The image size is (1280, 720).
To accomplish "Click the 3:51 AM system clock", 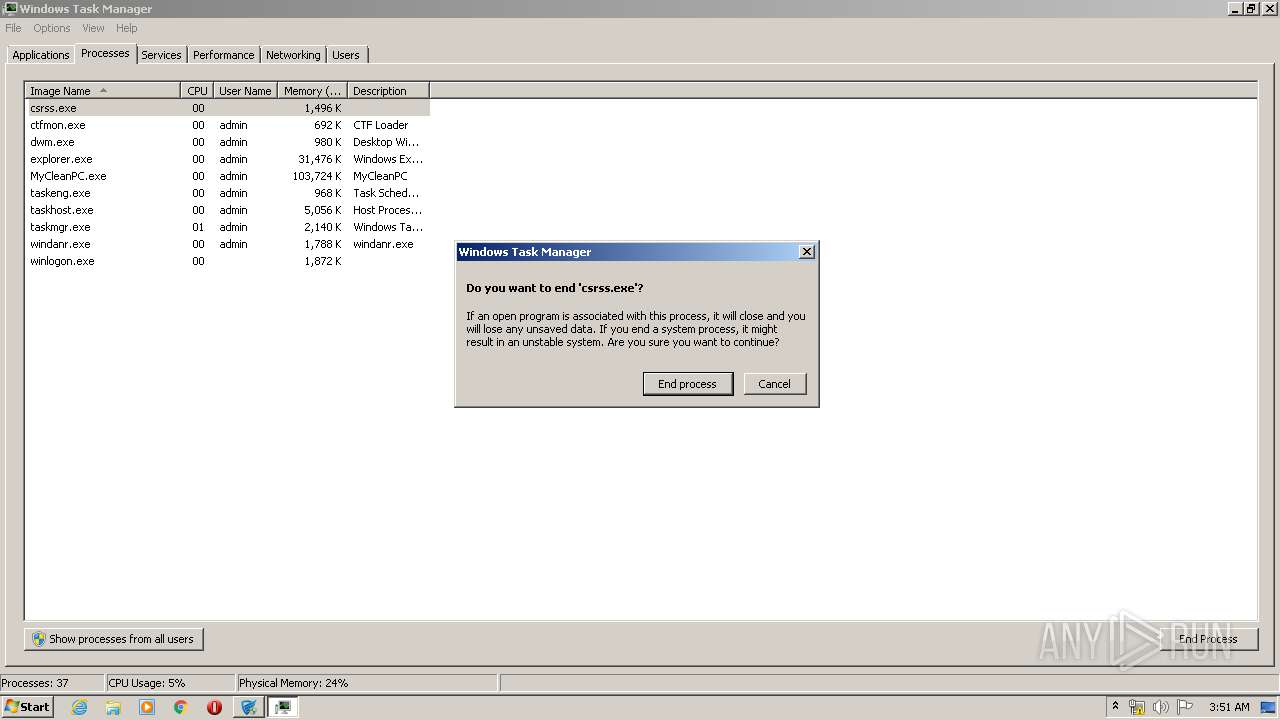I will 1229,707.
